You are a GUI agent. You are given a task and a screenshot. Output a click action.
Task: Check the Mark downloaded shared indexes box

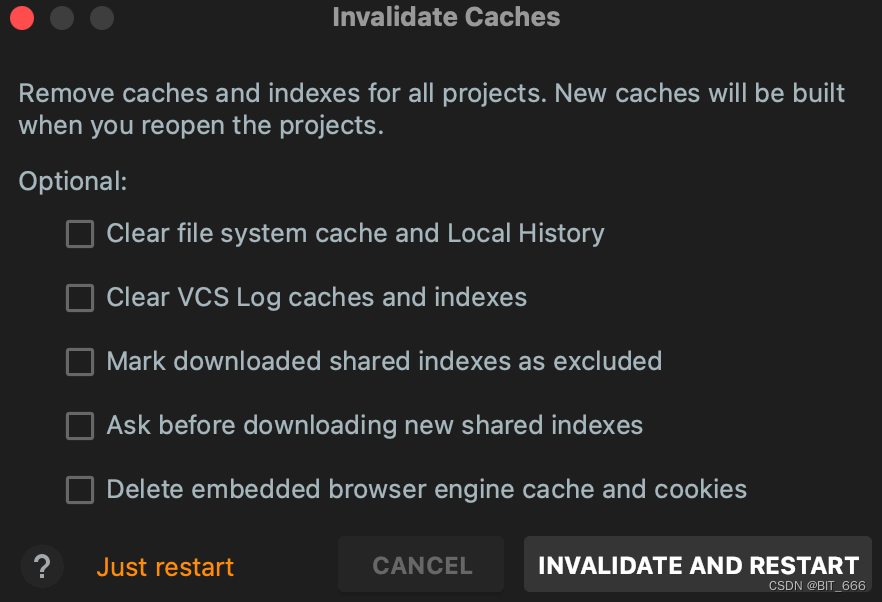coord(80,362)
